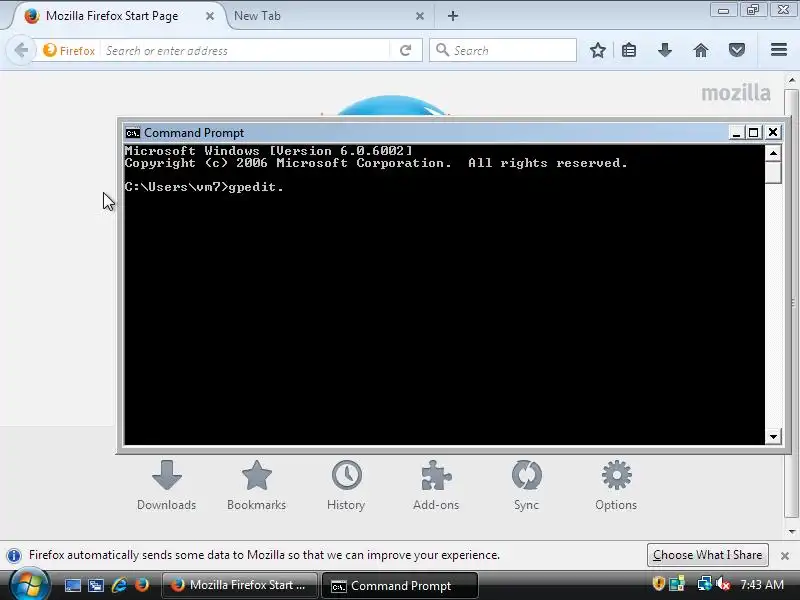Screen dimensions: 800x600
Task: Close the New Tab tab
Action: (x=420, y=16)
